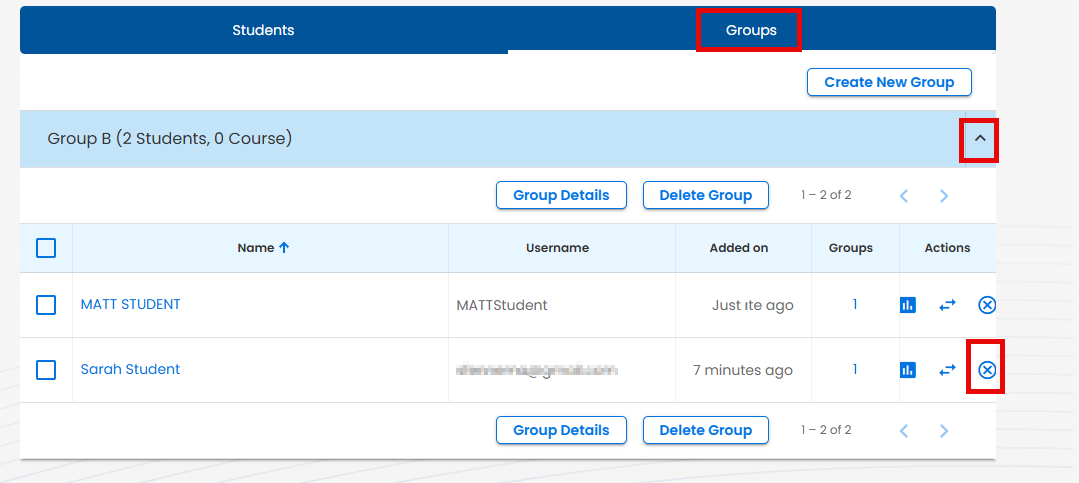Collapse Group B with the chevron
The image size is (1079, 483).
[980, 139]
